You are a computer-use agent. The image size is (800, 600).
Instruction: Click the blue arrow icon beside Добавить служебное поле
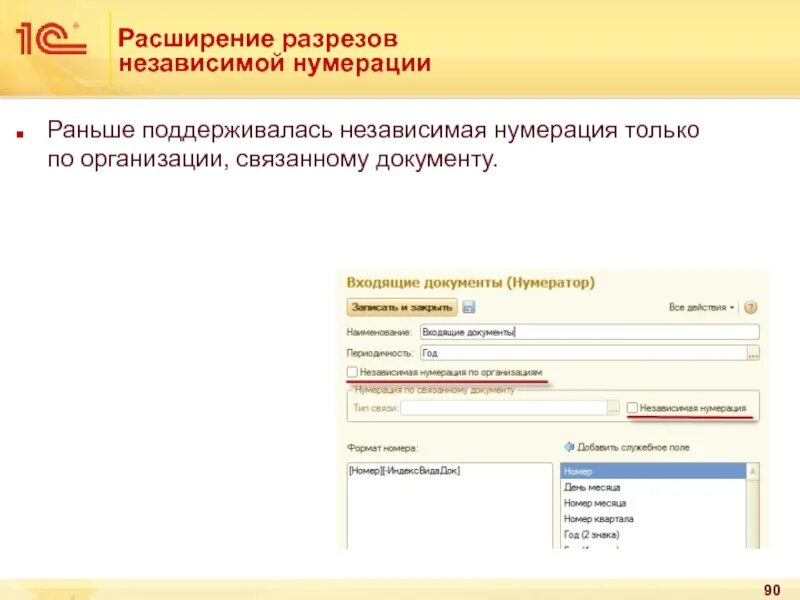click(569, 447)
